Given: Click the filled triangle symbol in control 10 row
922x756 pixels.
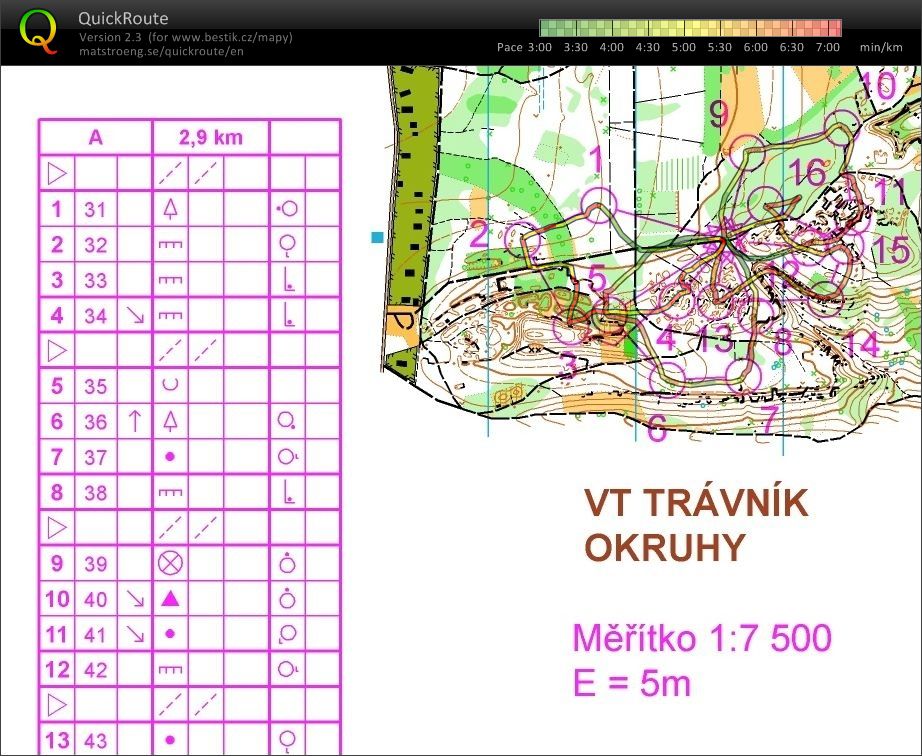Looking at the screenshot, I should (170, 598).
